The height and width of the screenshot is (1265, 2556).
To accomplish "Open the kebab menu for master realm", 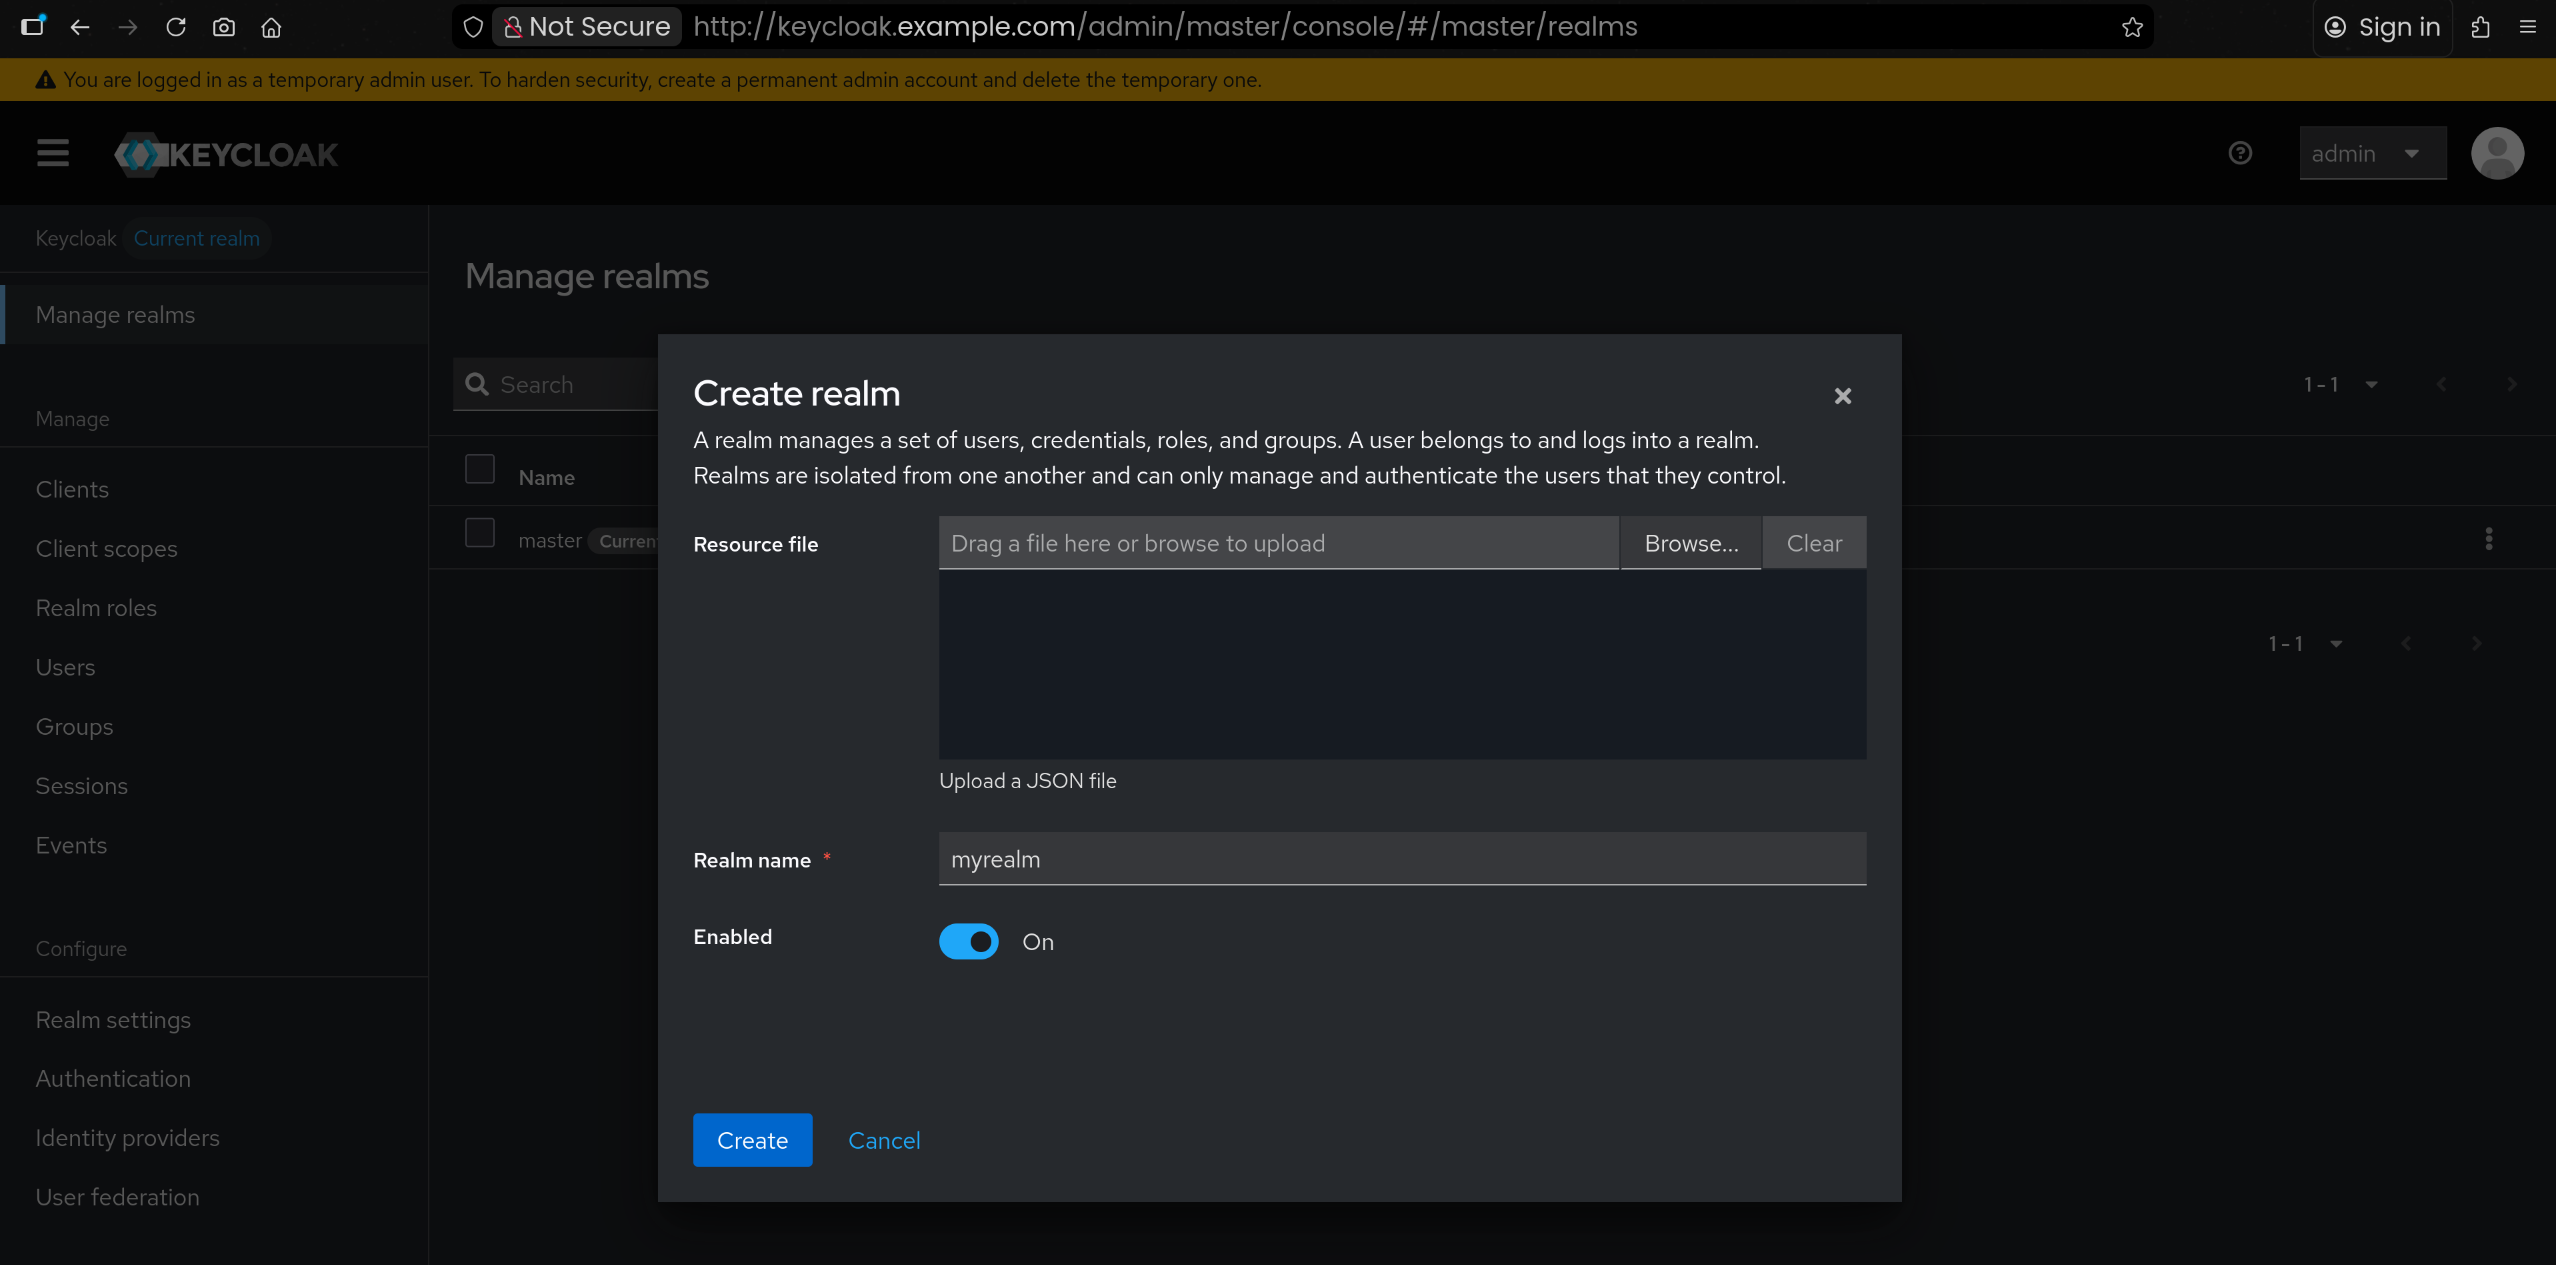I will coord(2488,539).
